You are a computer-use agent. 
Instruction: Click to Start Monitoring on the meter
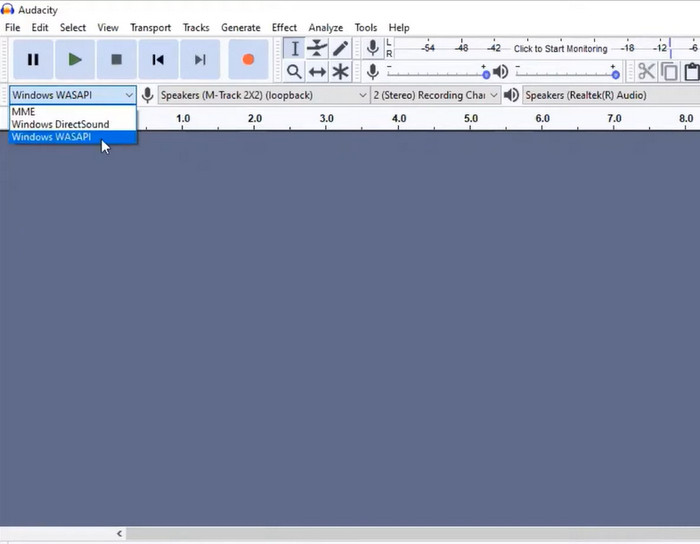[x=560, y=49]
